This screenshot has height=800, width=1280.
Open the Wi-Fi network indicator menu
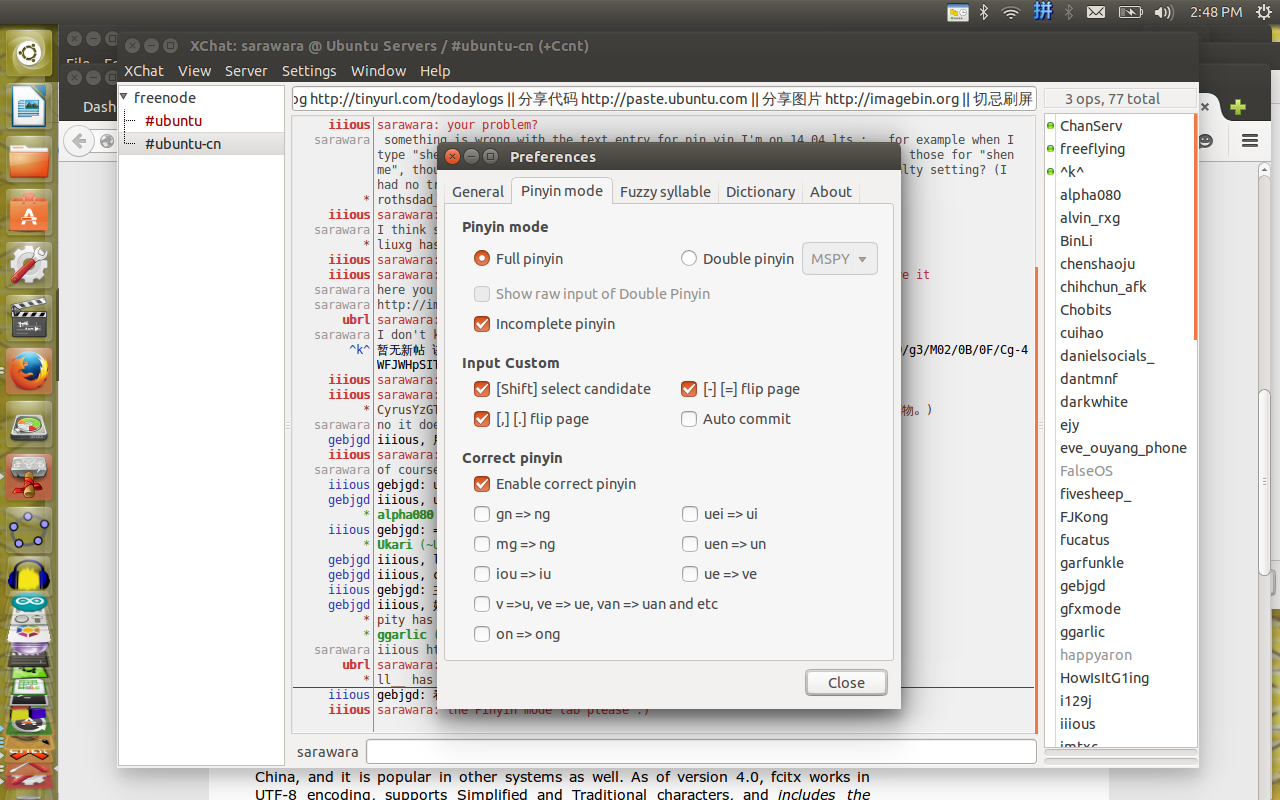(1011, 12)
